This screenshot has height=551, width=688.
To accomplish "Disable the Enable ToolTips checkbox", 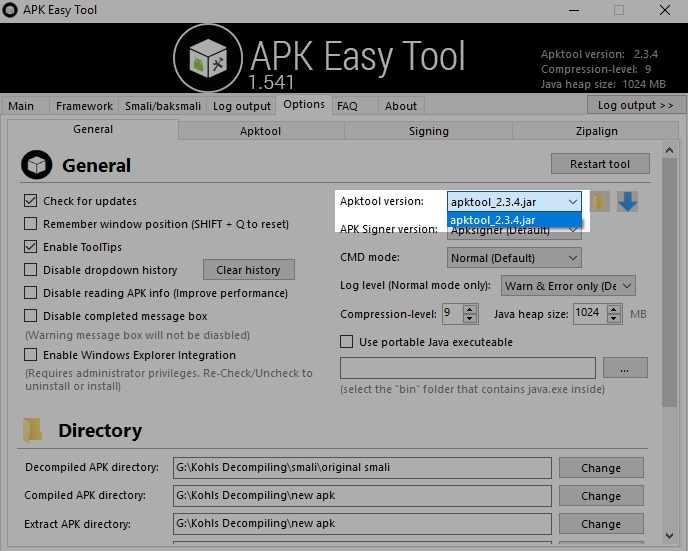I will (31, 247).
